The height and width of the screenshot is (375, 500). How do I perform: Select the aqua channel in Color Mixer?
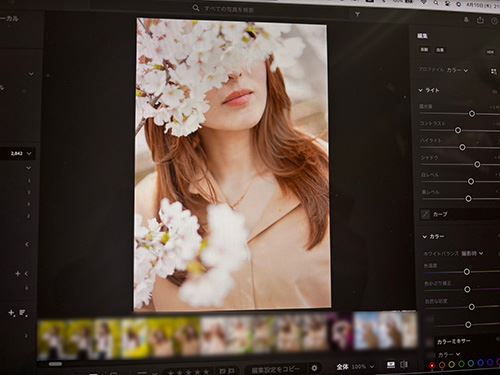pyautogui.click(x=471, y=363)
